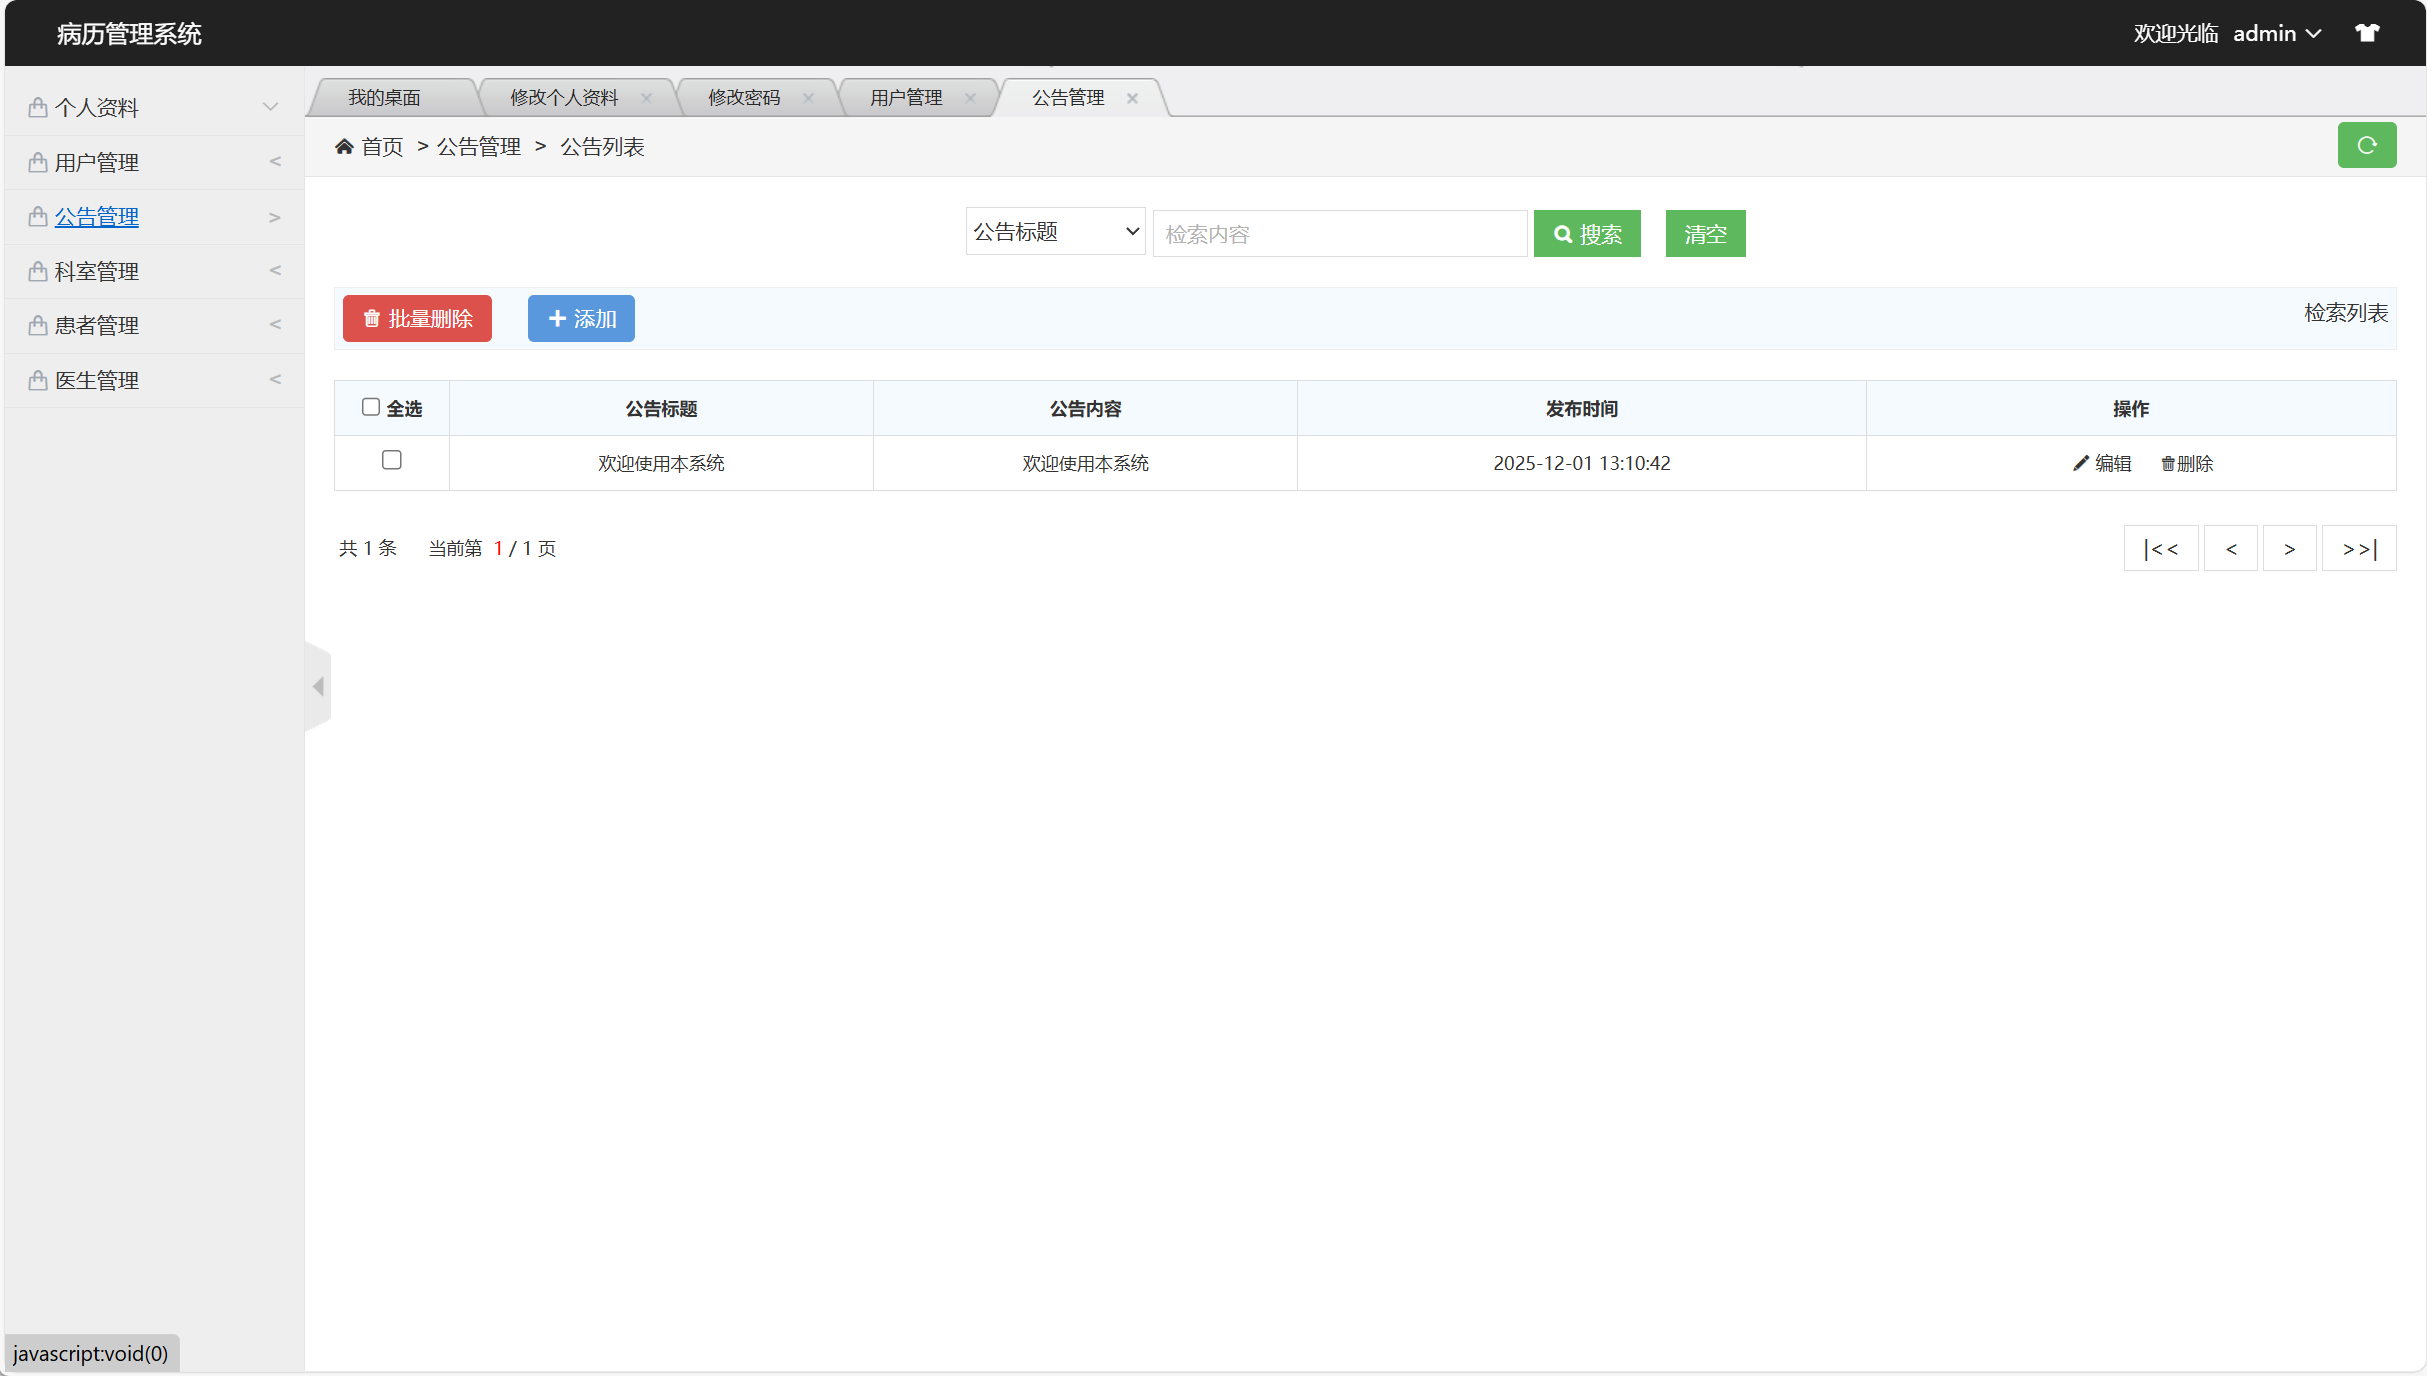
Task: Switch to the 修改密码 tab
Action: [x=745, y=97]
